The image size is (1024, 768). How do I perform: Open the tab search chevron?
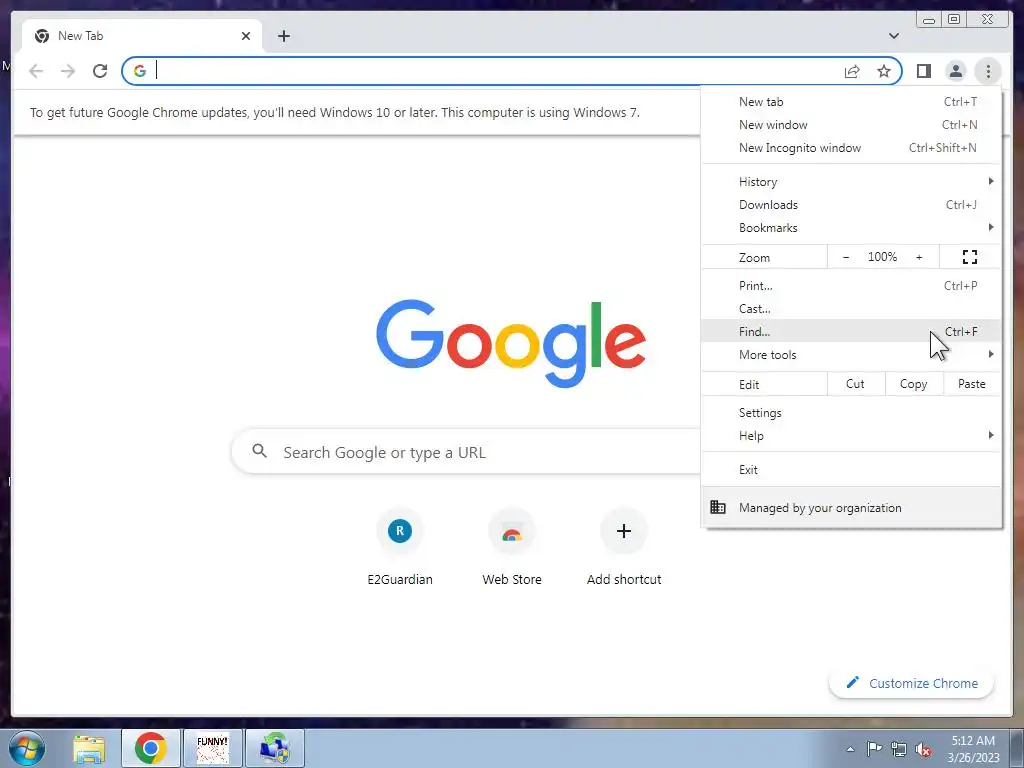(893, 36)
